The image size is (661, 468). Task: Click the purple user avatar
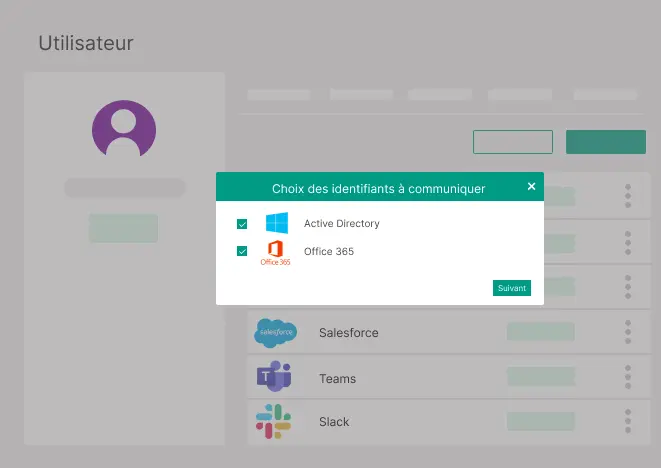pos(124,129)
